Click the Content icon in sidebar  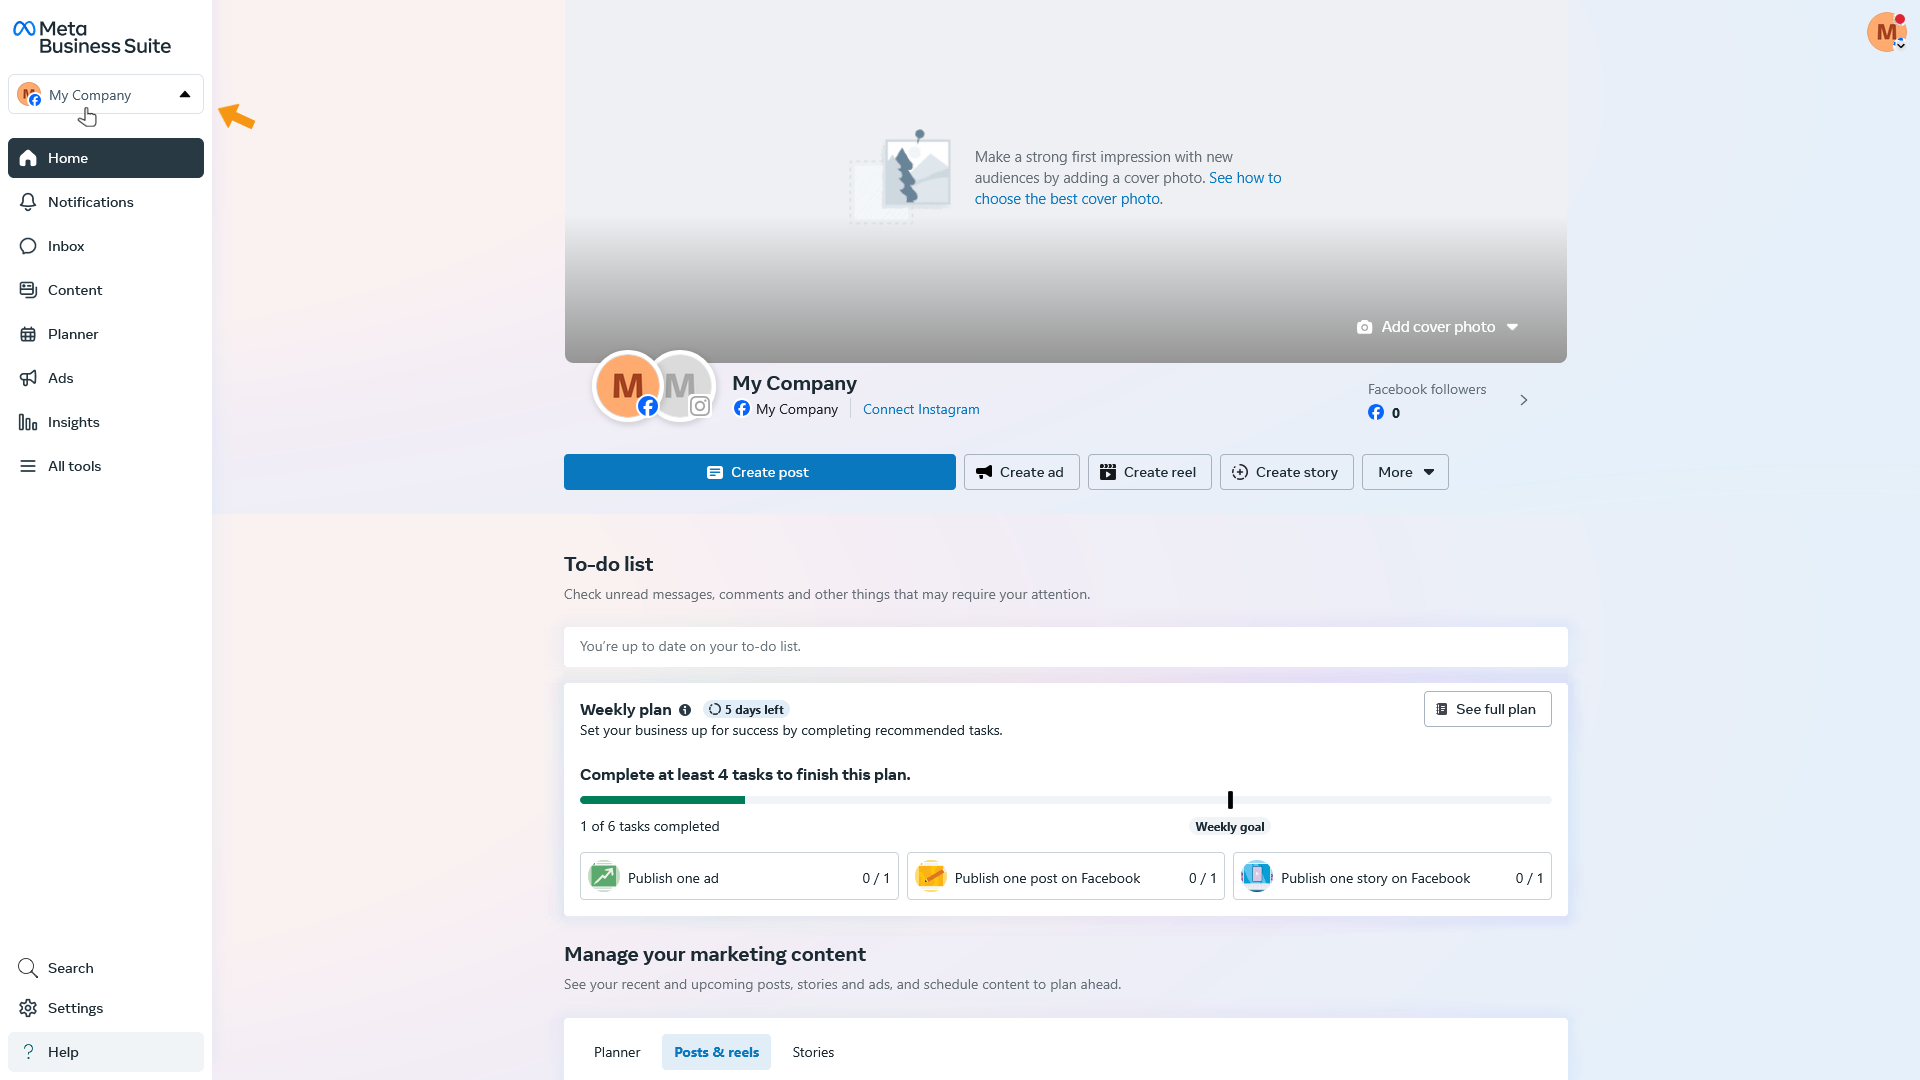click(28, 290)
